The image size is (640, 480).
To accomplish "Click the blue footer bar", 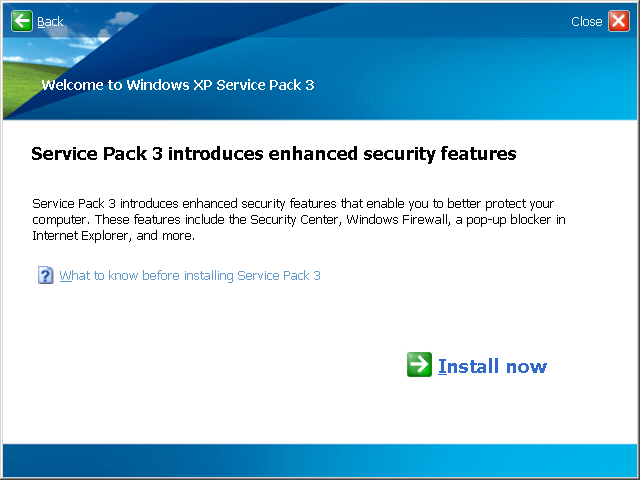I will 320,460.
